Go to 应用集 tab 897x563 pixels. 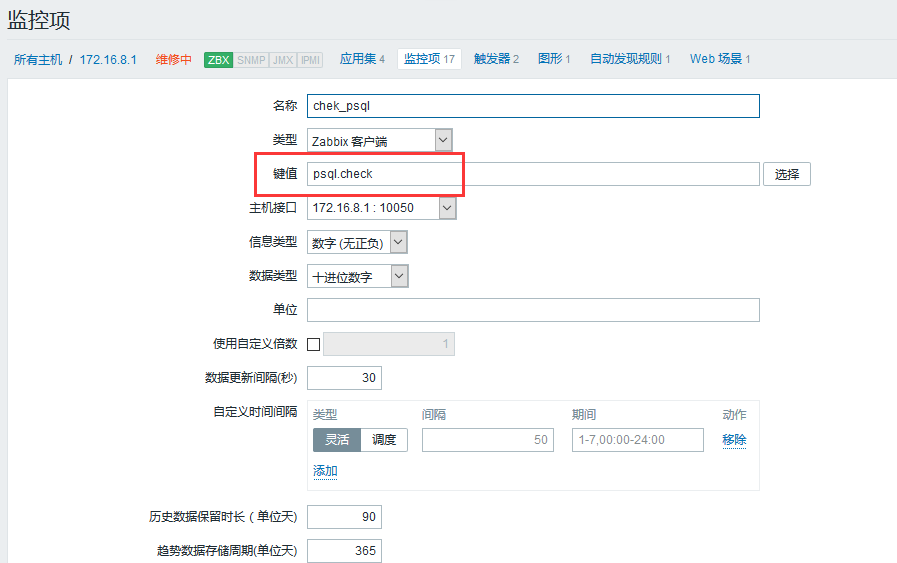coord(362,59)
